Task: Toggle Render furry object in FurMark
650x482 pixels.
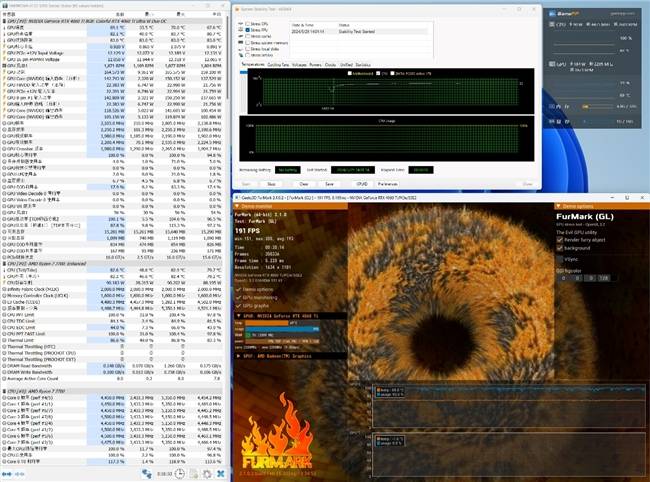Action: point(560,240)
